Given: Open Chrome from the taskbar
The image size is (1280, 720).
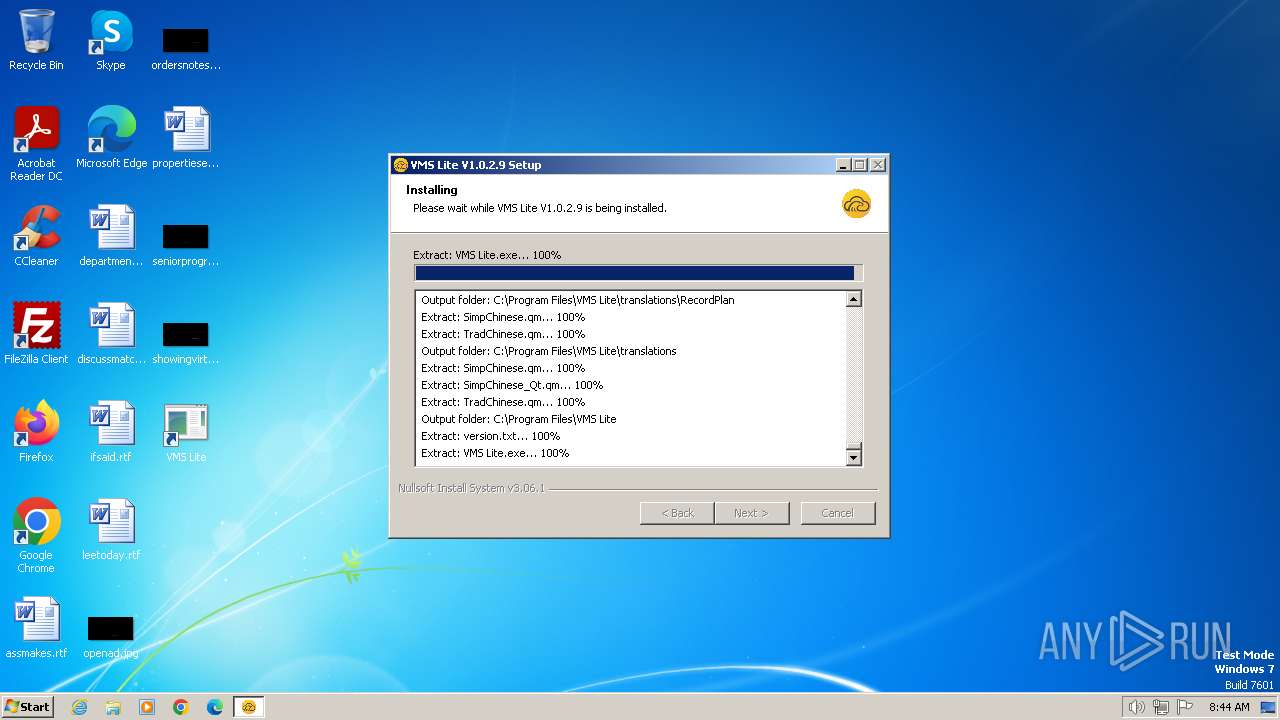Looking at the screenshot, I should click(x=181, y=707).
